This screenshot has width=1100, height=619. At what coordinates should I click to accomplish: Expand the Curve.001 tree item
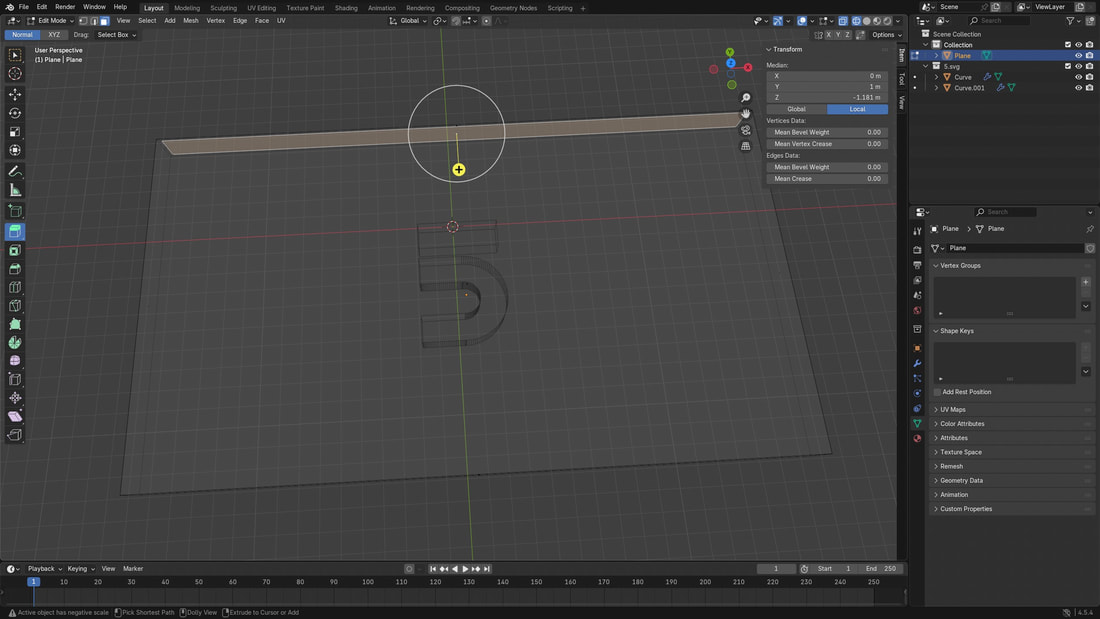[x=937, y=88]
